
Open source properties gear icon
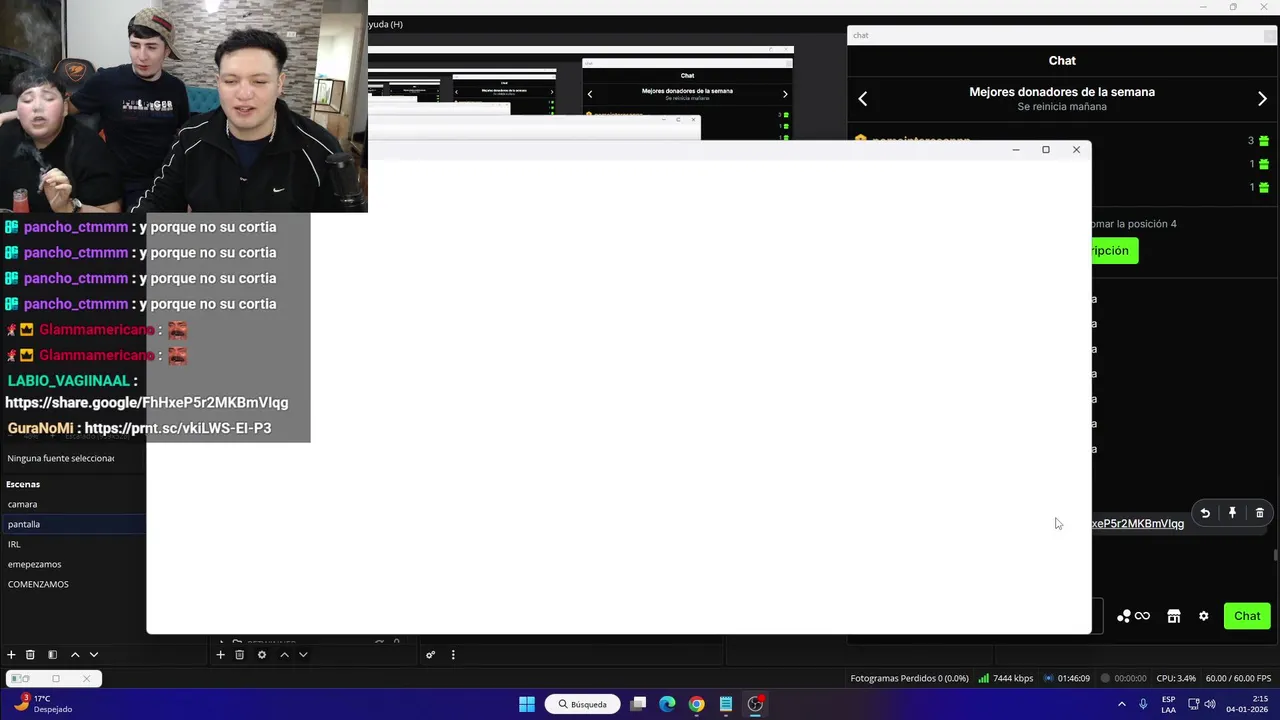click(262, 655)
